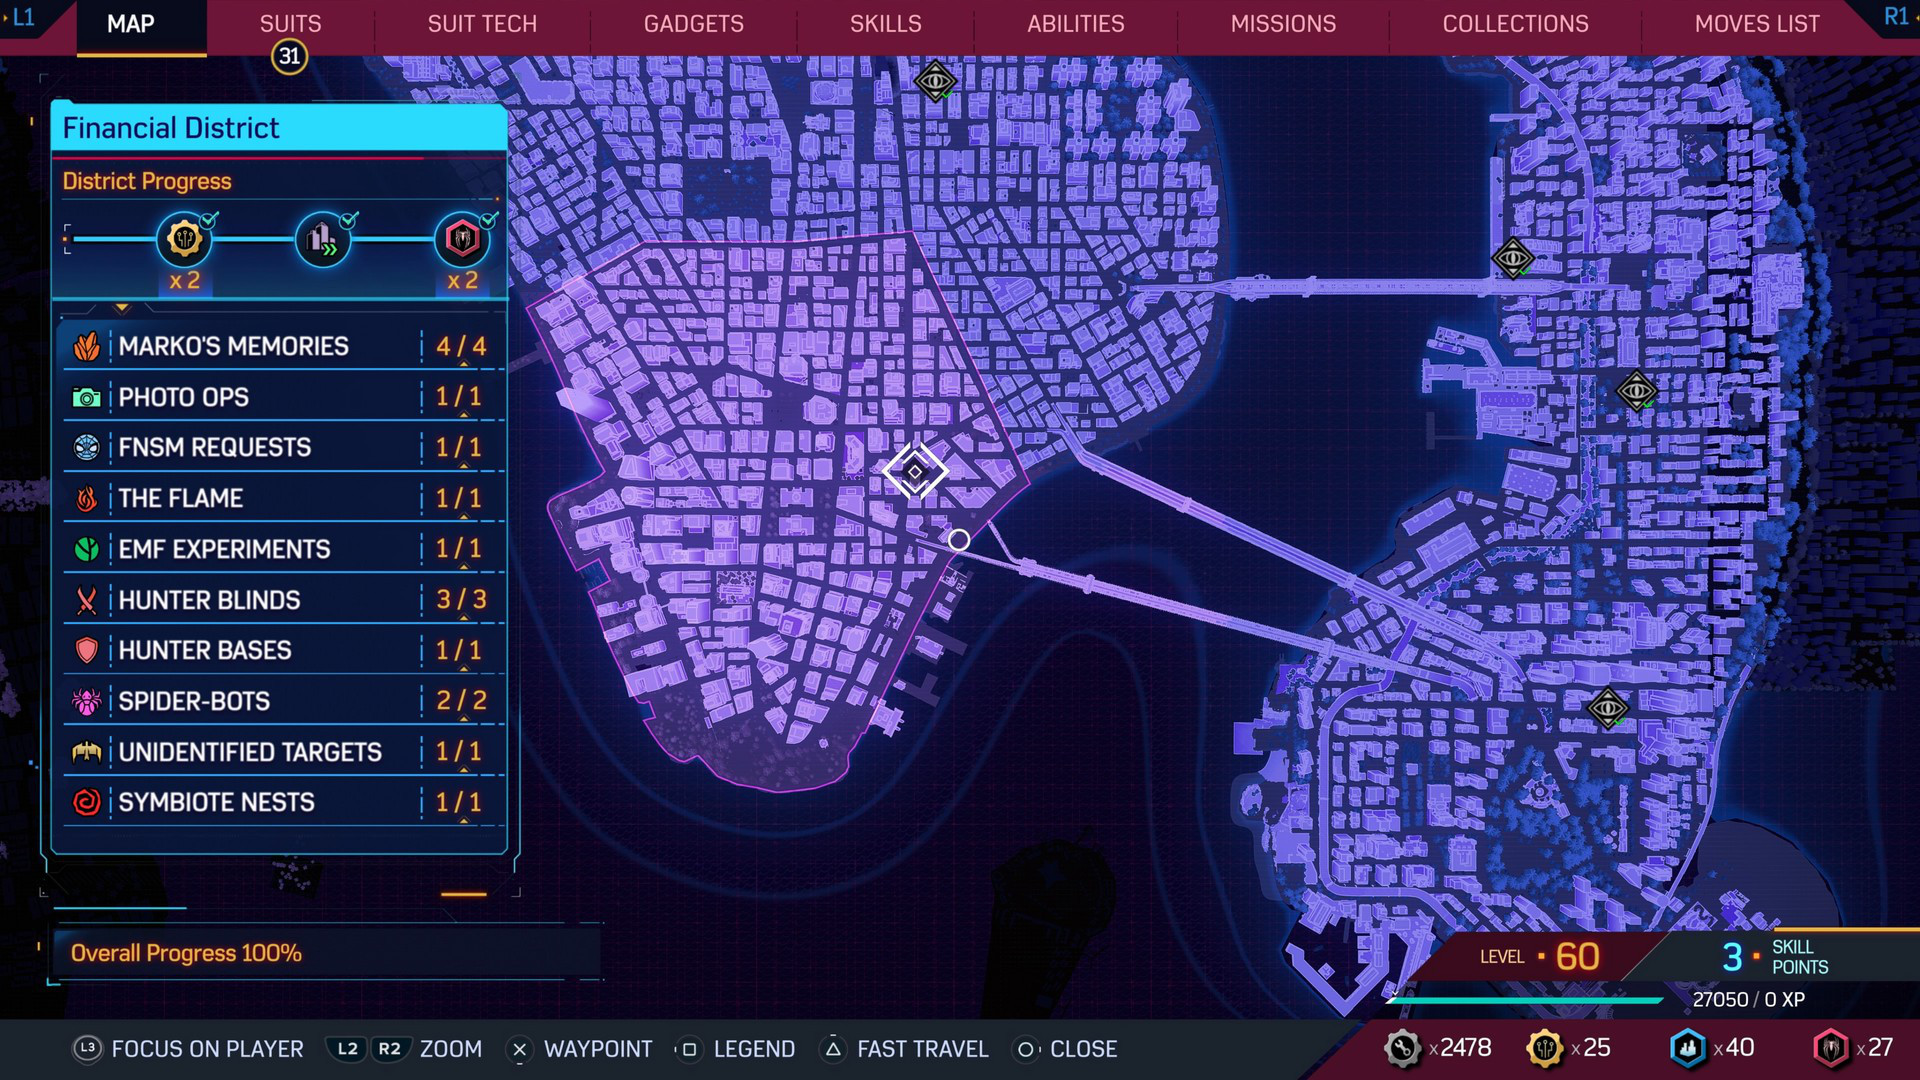Click the Spider-Bots icon

(x=87, y=700)
